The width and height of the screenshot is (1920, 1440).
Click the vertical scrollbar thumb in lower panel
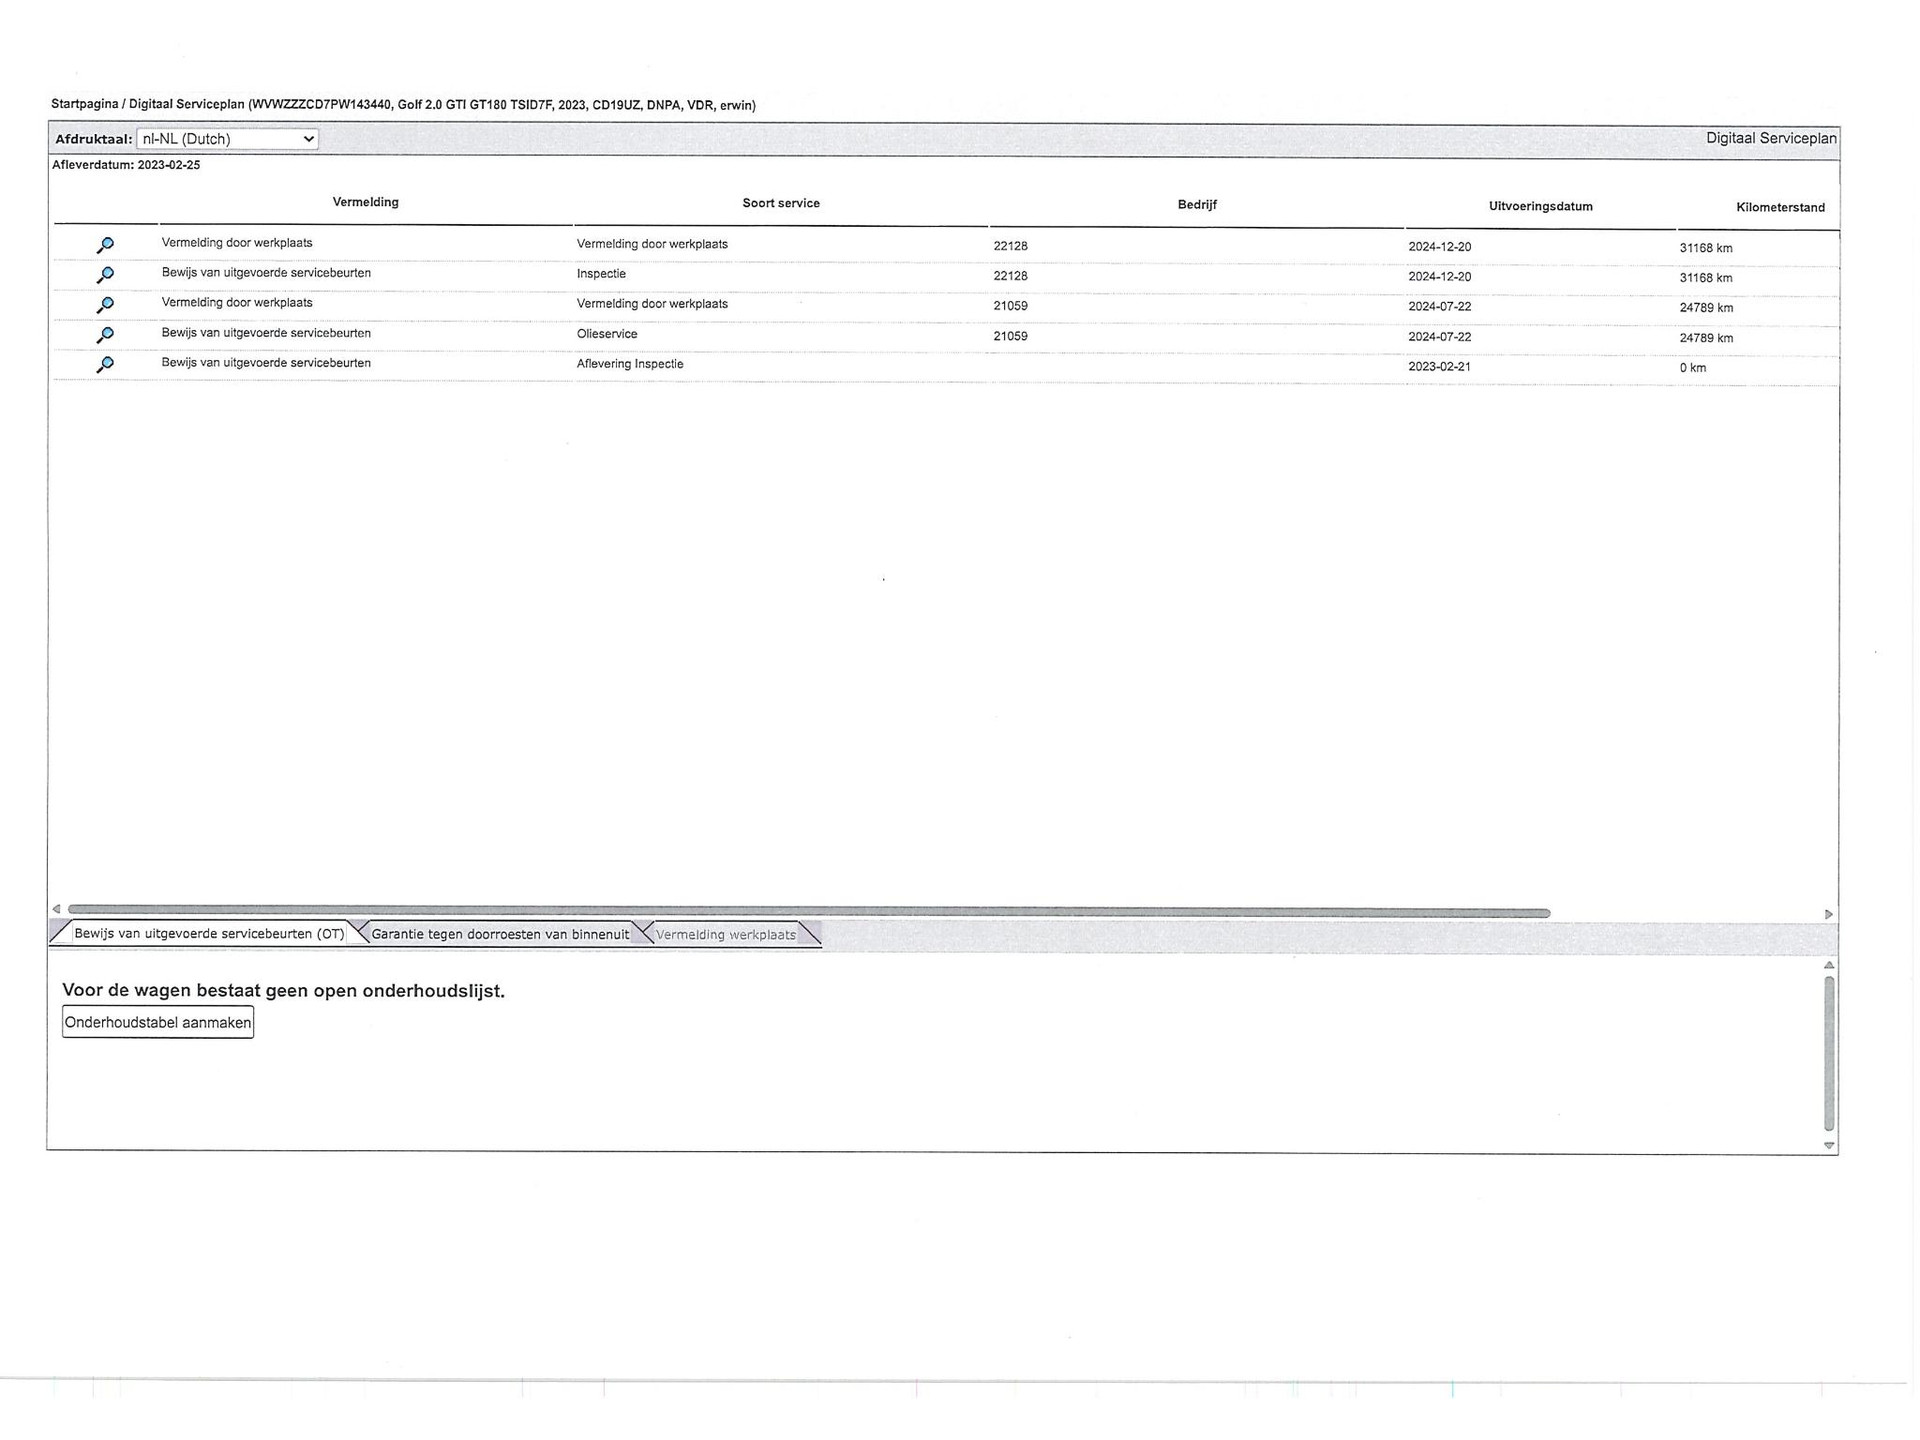pyautogui.click(x=1829, y=1052)
